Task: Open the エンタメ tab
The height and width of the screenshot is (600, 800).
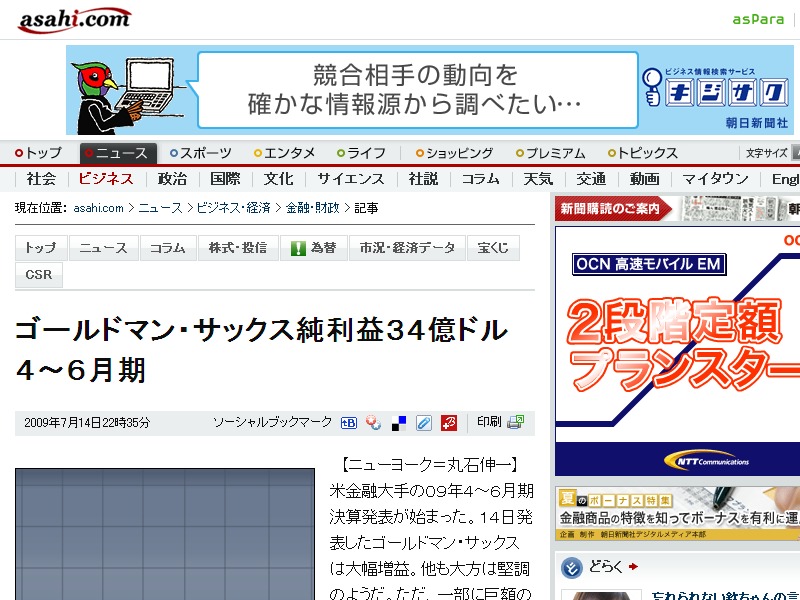Action: point(285,153)
